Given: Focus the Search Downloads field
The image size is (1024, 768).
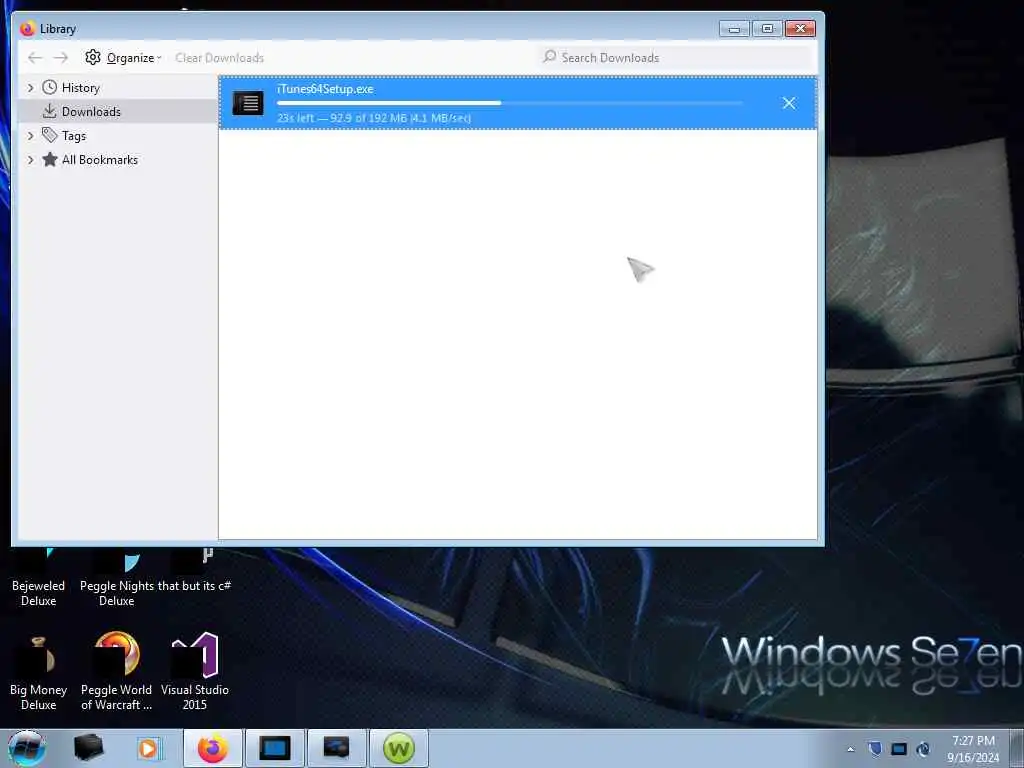Looking at the screenshot, I should coord(676,57).
